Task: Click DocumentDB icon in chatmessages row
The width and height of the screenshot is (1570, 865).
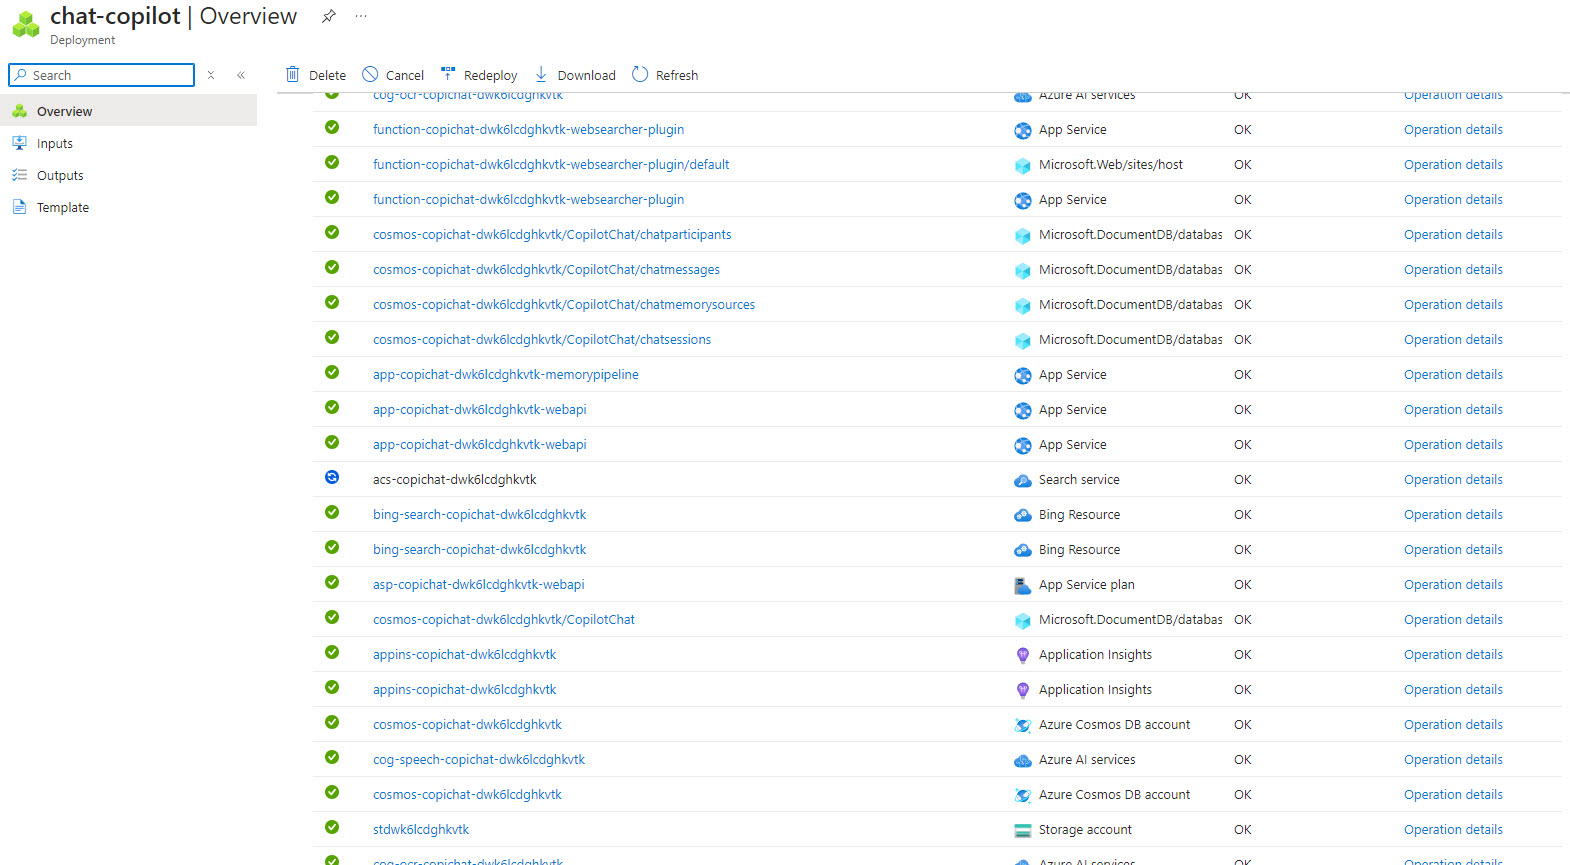Action: [1023, 270]
